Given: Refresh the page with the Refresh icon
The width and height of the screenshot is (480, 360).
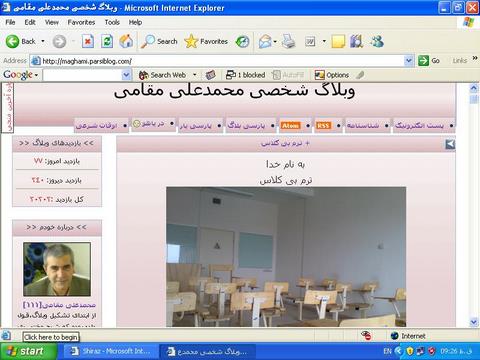Looking at the screenshot, I should click(x=107, y=41).
